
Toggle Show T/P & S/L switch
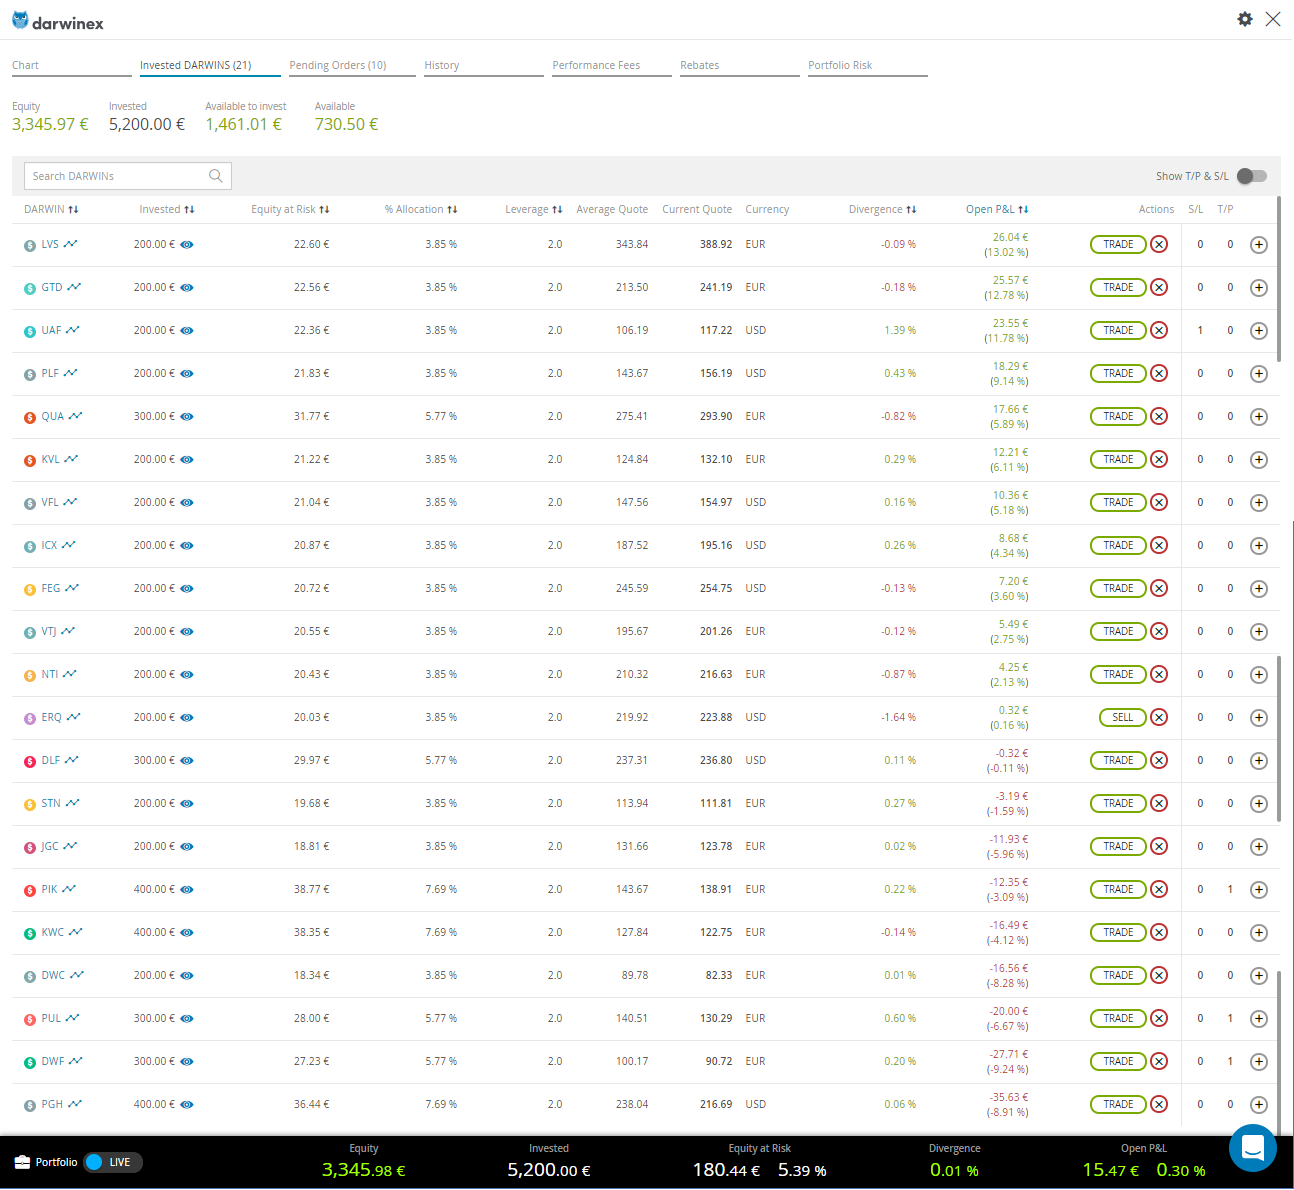click(1252, 176)
